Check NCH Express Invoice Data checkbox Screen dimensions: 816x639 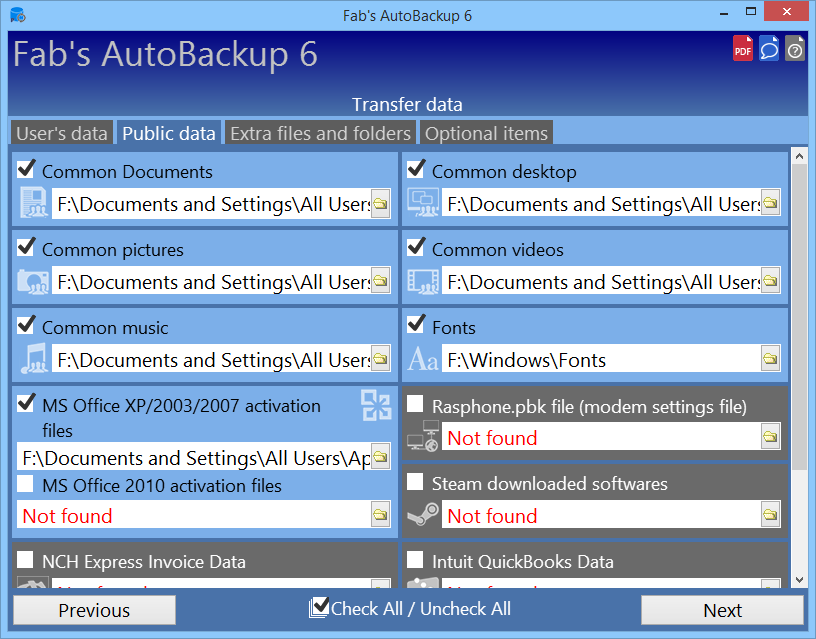(25, 560)
